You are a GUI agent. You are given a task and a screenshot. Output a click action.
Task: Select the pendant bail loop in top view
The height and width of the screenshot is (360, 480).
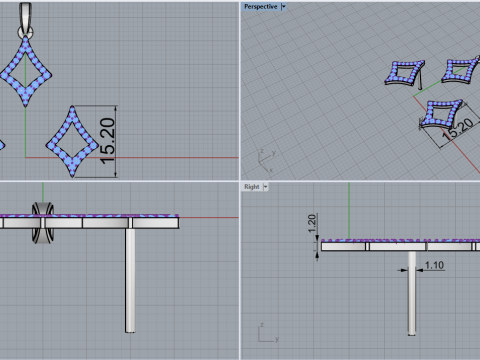pyautogui.click(x=25, y=19)
